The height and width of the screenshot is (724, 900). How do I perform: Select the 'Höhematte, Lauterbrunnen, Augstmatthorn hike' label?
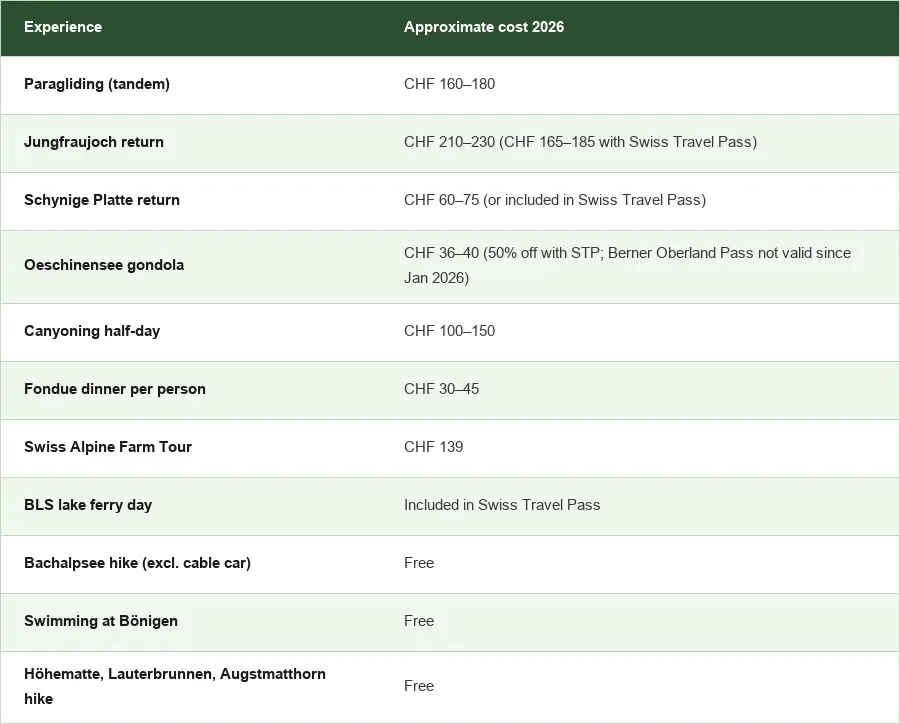click(x=175, y=686)
